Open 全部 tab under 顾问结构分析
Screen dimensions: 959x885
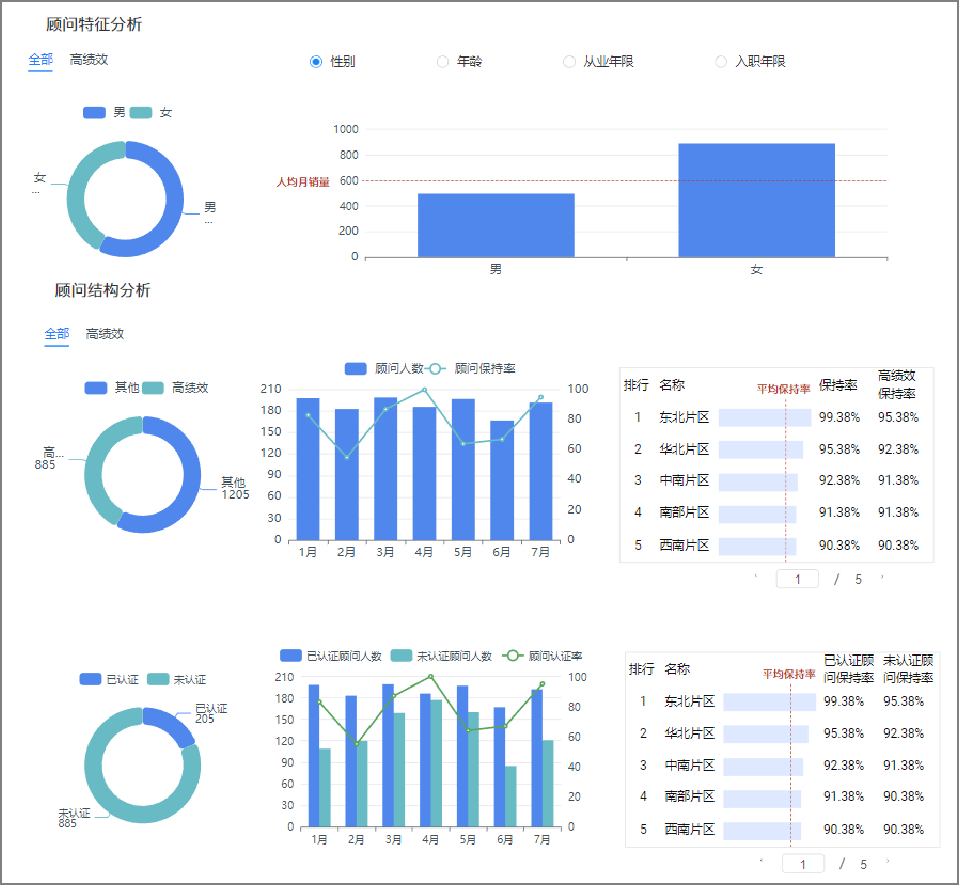[x=57, y=334]
